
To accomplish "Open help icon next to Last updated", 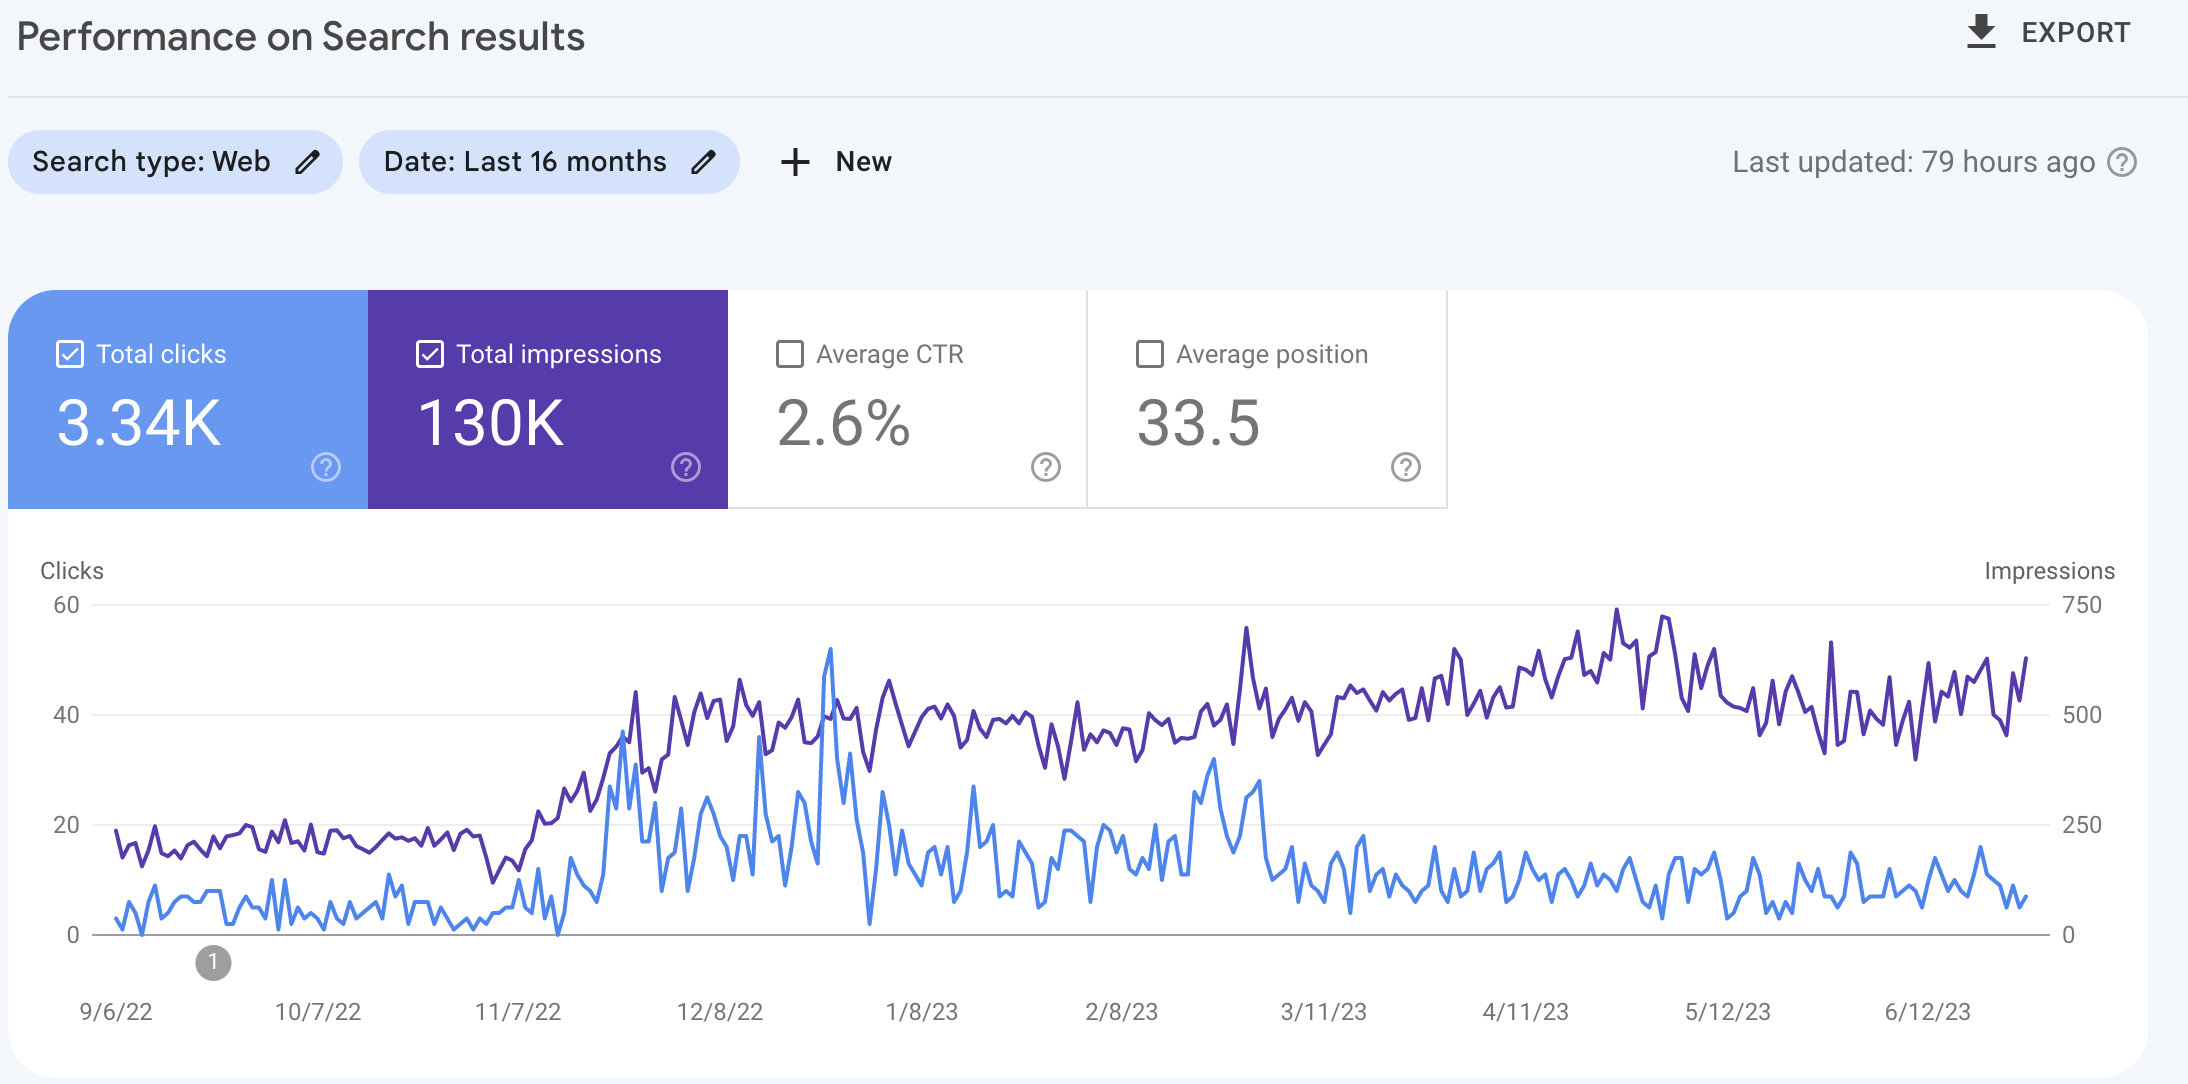I will [2122, 162].
